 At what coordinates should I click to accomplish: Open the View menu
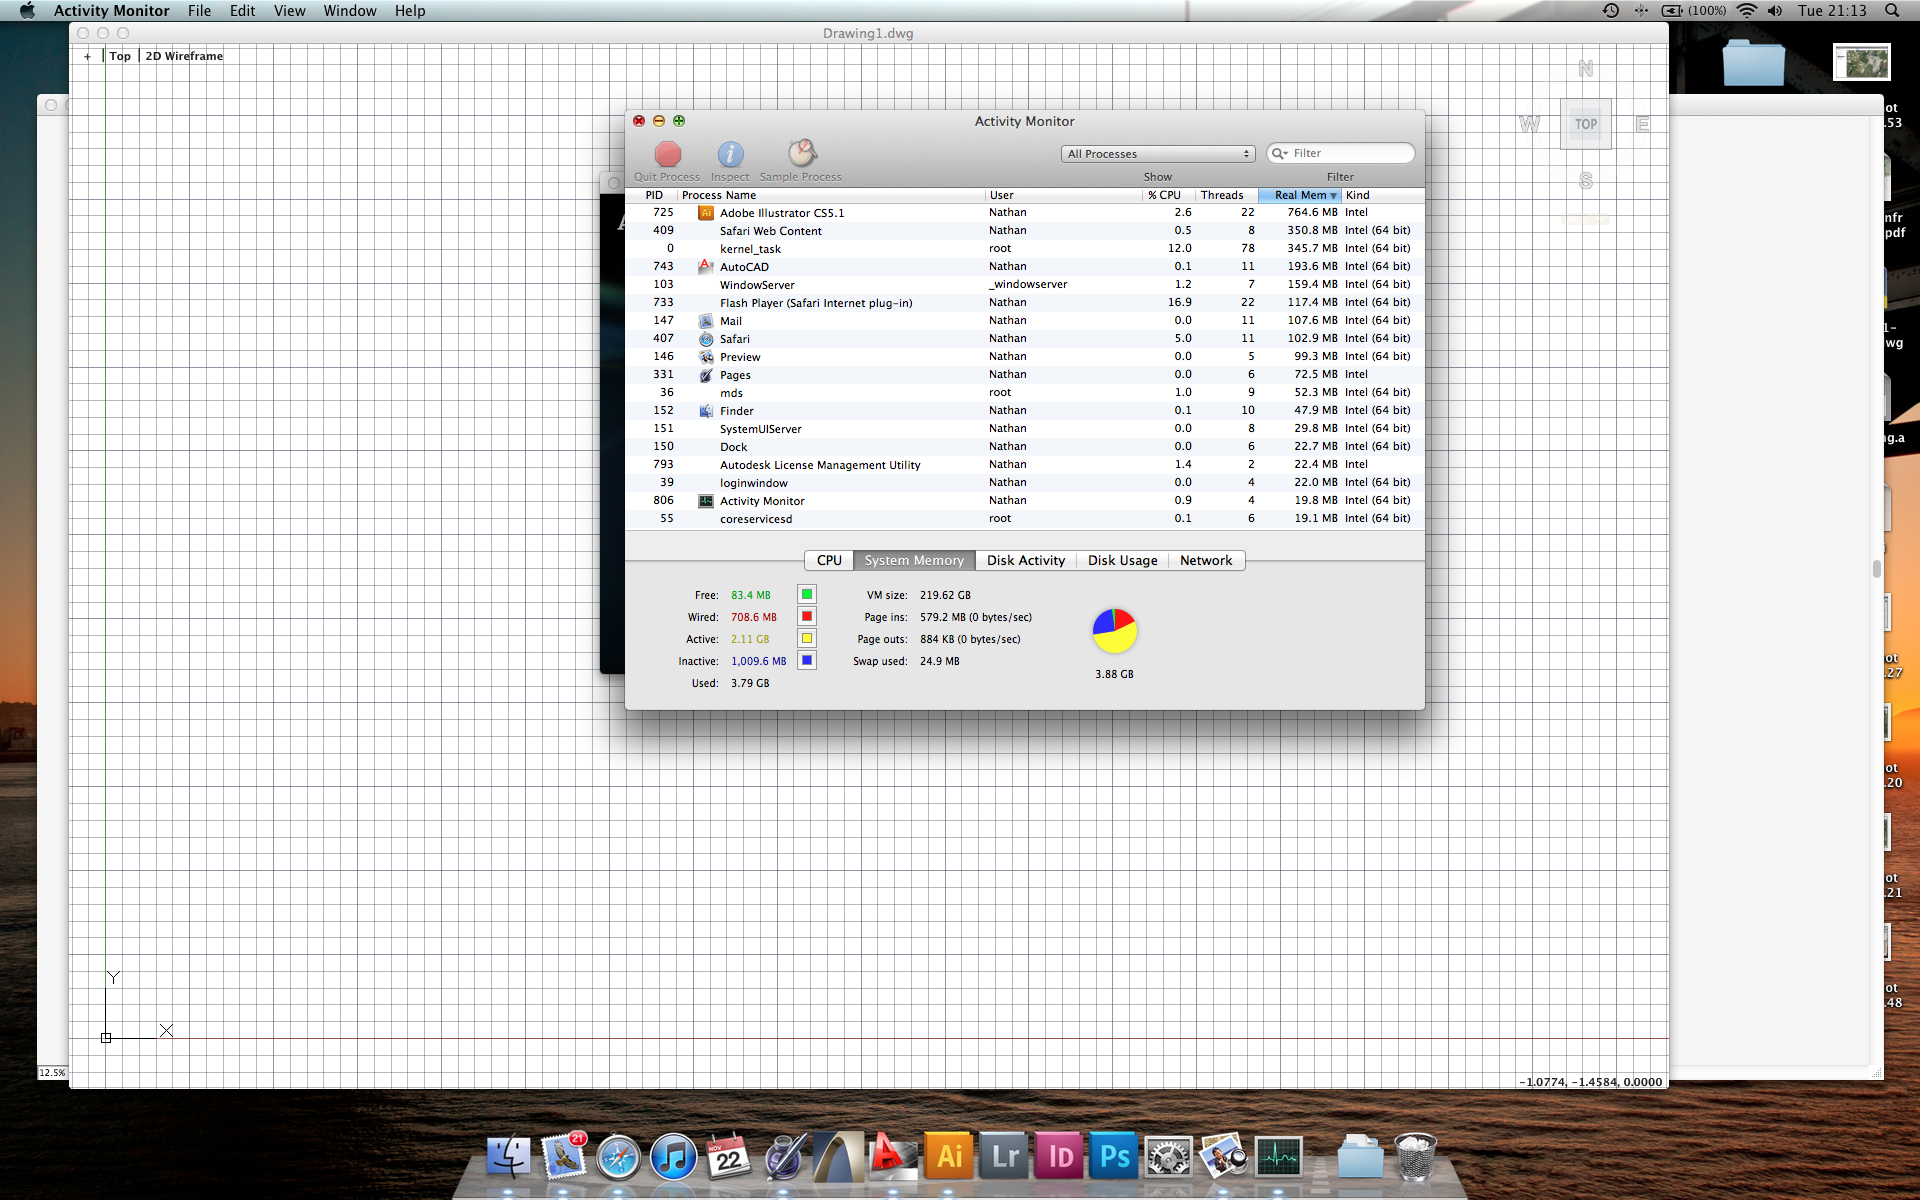[289, 11]
